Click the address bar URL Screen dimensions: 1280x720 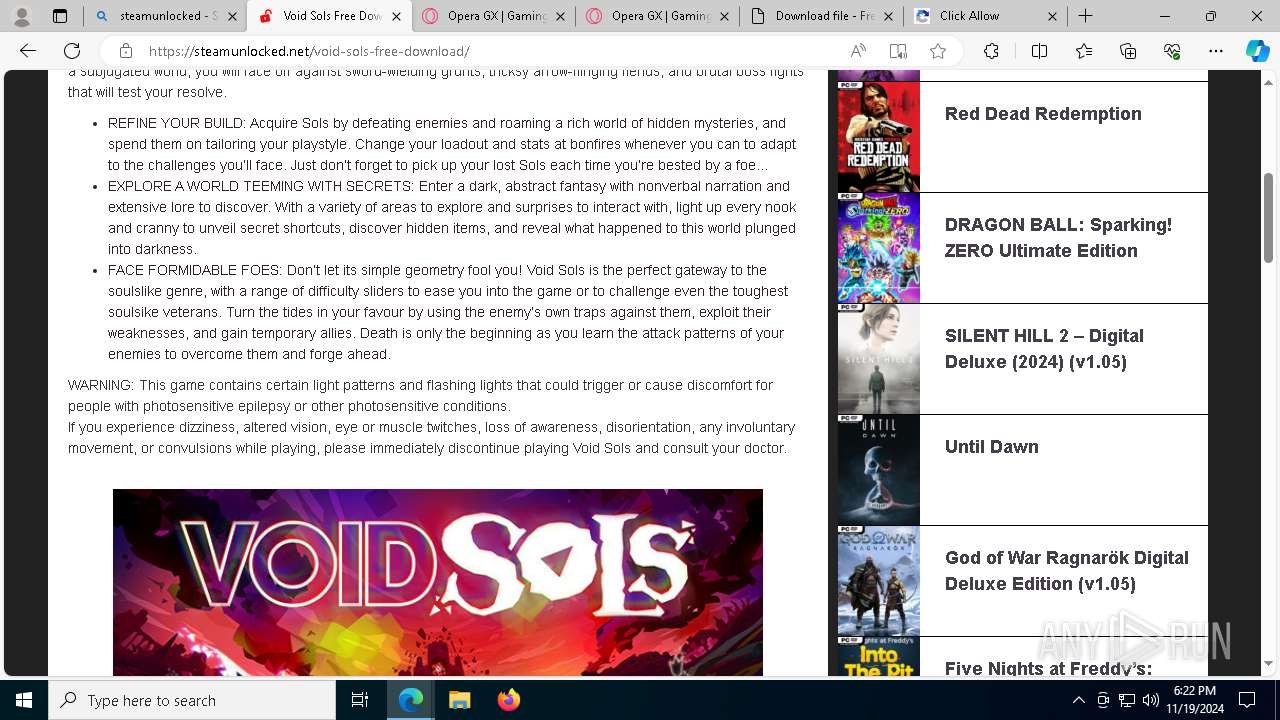point(309,51)
